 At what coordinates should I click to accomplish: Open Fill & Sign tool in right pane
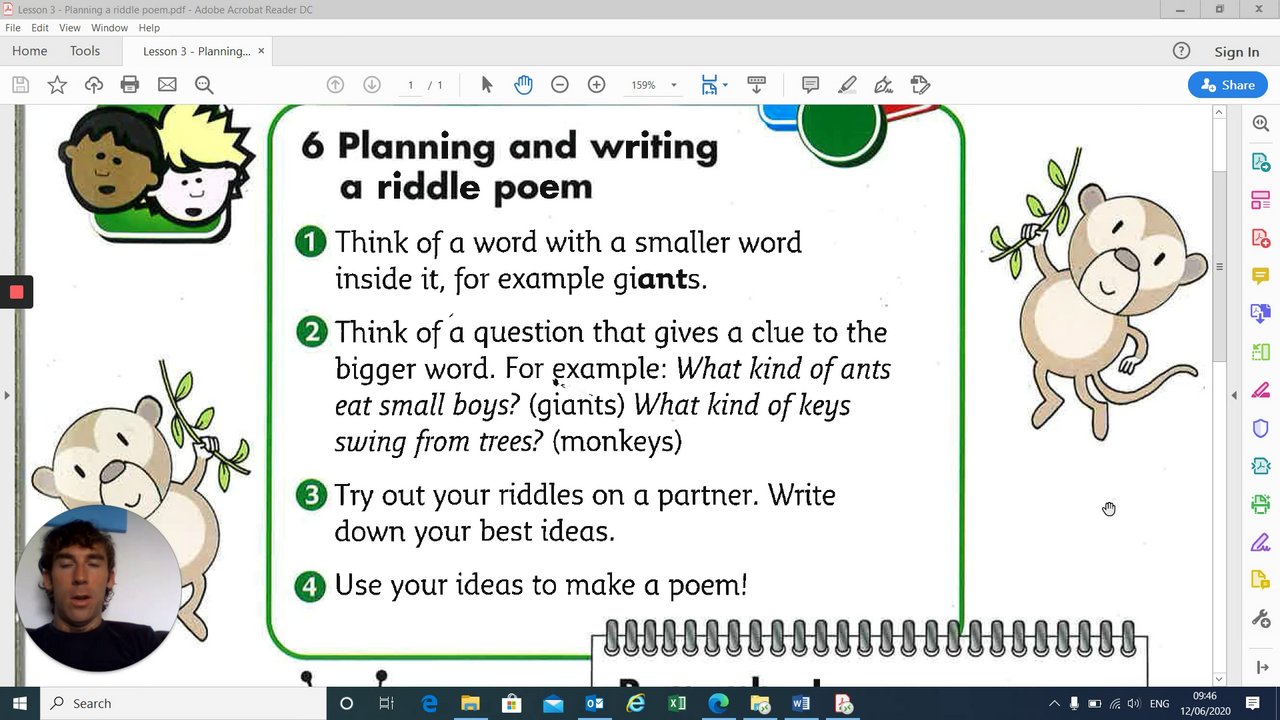pos(1260,543)
